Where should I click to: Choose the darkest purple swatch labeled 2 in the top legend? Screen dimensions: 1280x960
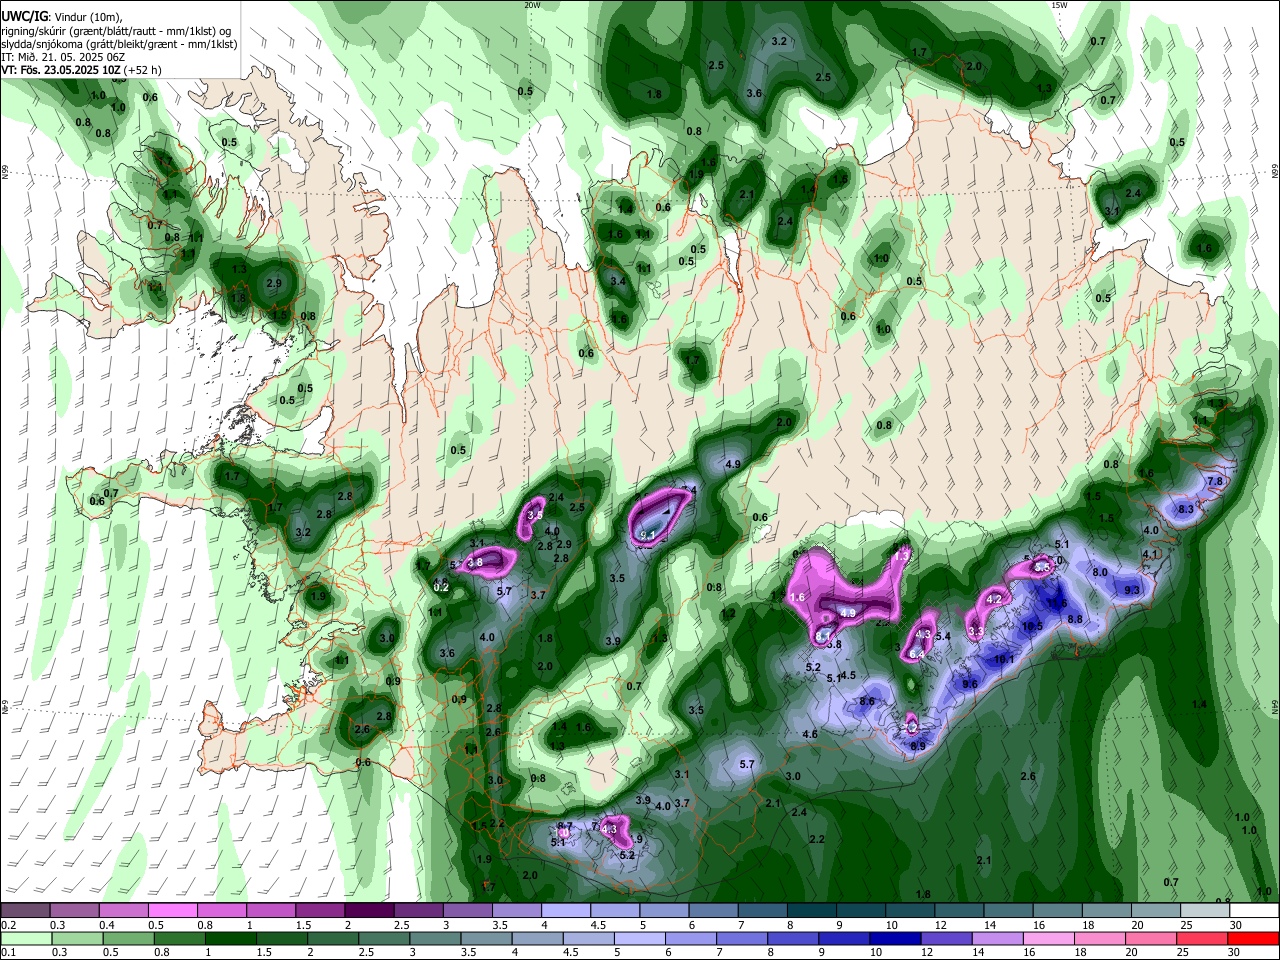(x=369, y=910)
